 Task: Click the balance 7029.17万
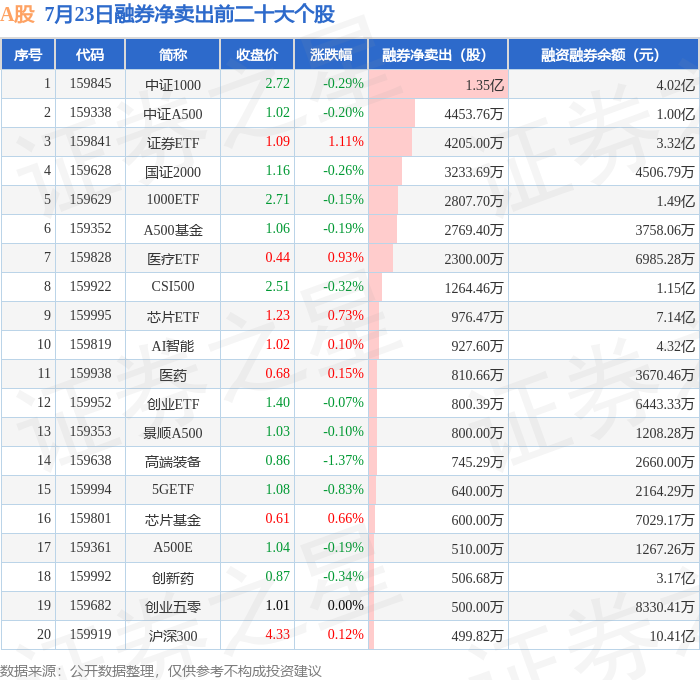click(665, 520)
